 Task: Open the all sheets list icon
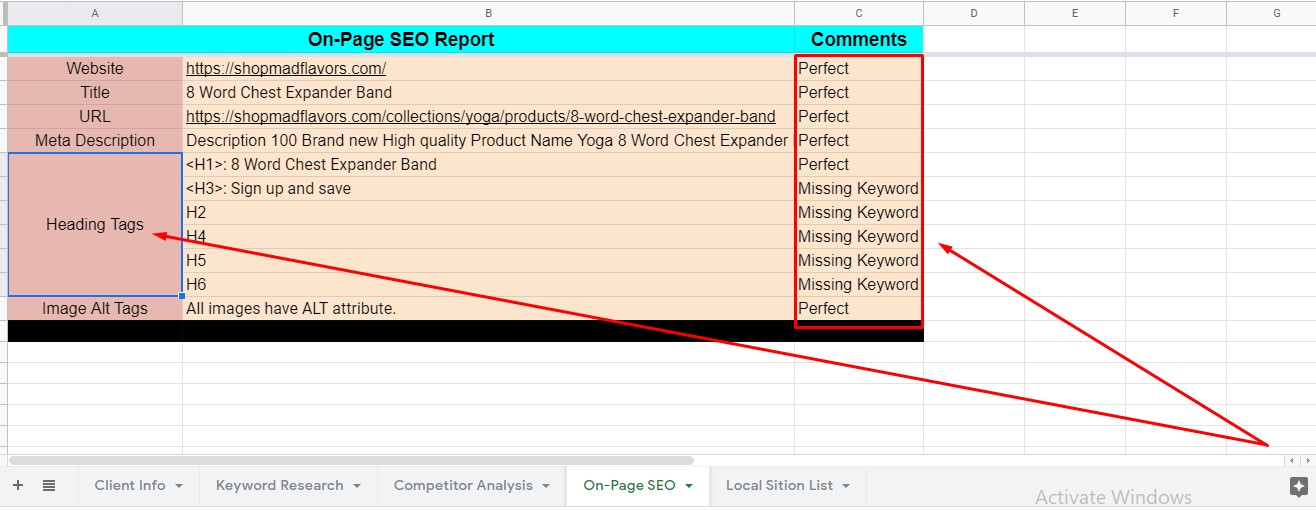tap(49, 485)
